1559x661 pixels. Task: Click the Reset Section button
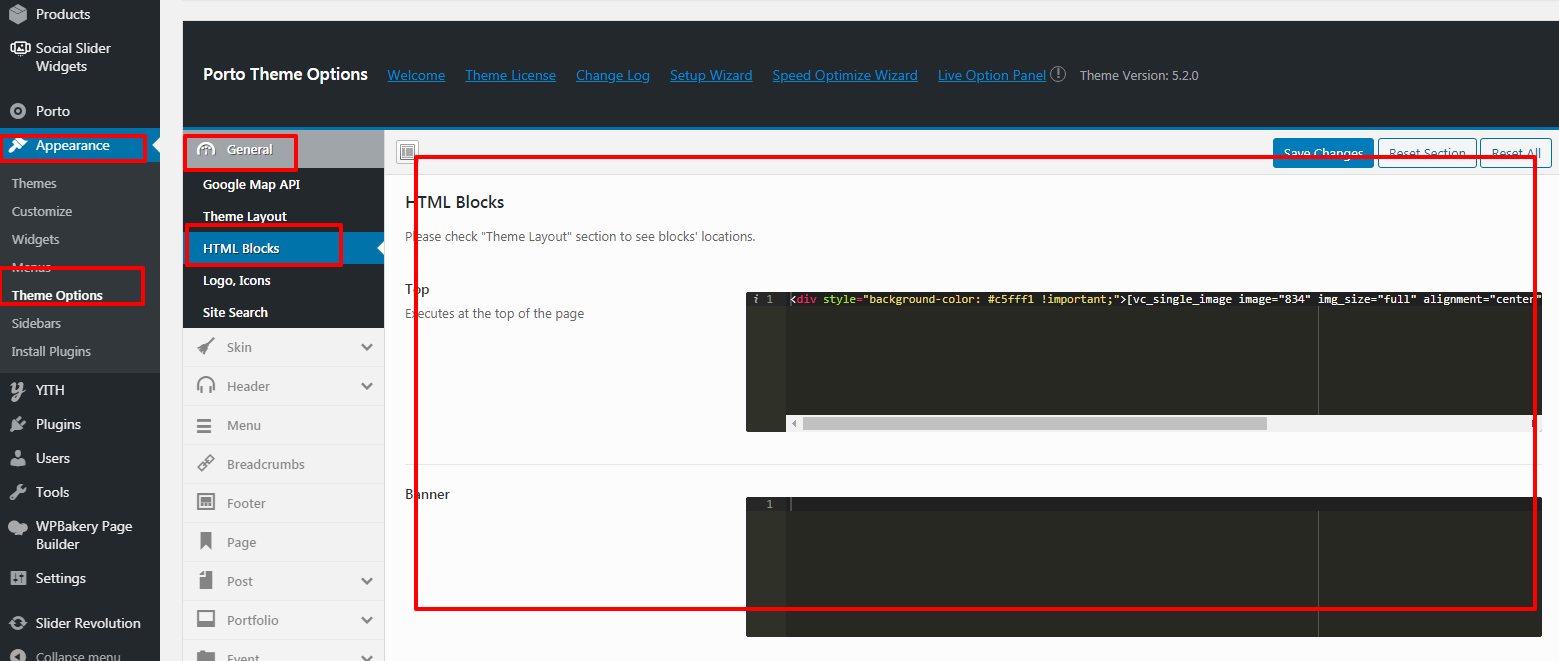1427,153
